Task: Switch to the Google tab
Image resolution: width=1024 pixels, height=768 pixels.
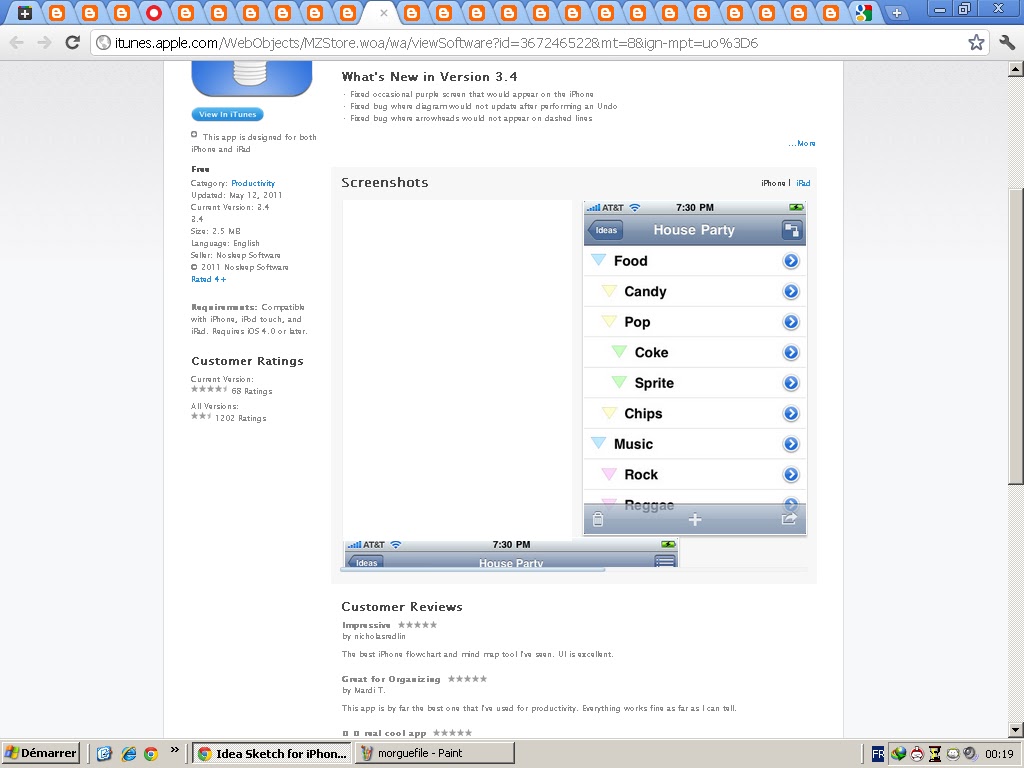Action: 863,13
